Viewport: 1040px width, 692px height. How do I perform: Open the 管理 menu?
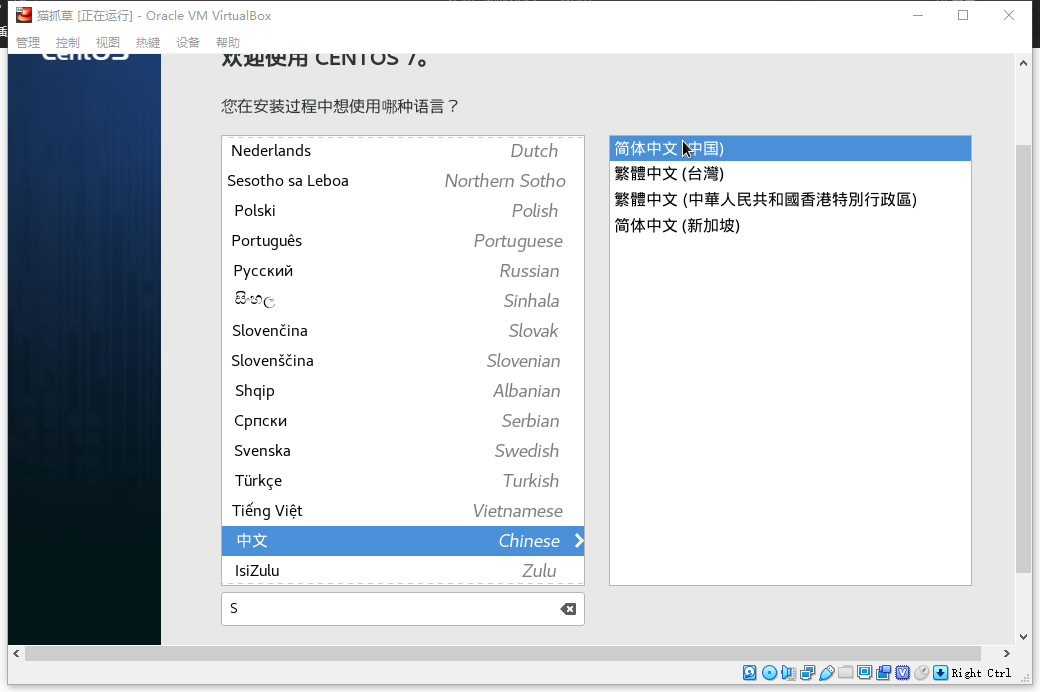28,42
